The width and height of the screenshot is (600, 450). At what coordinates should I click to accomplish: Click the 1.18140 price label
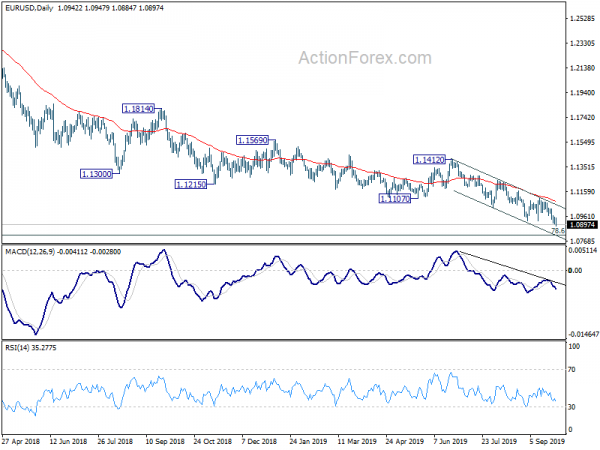pyautogui.click(x=138, y=109)
